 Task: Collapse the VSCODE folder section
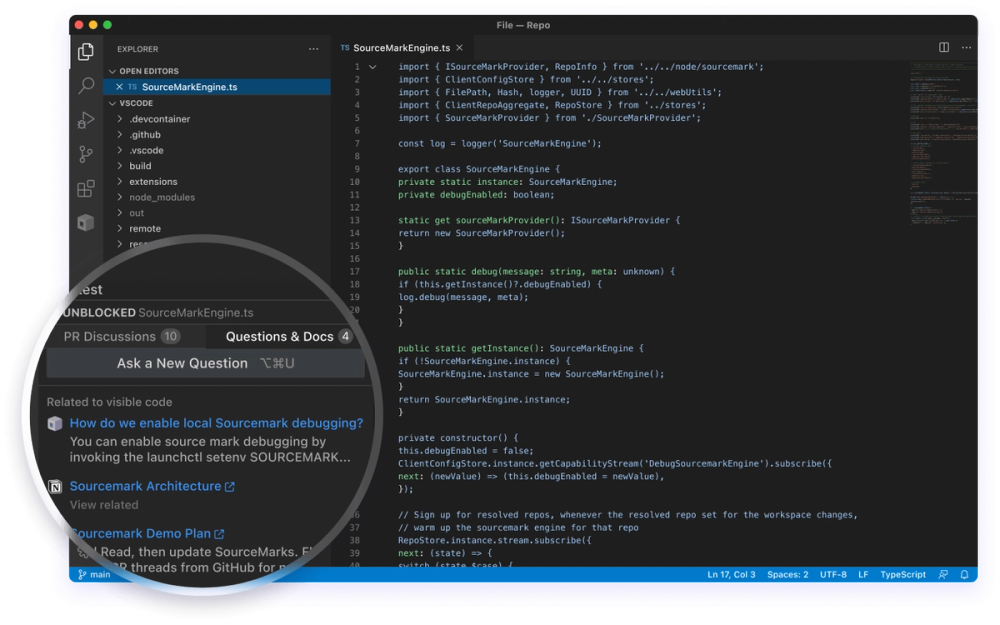112,103
